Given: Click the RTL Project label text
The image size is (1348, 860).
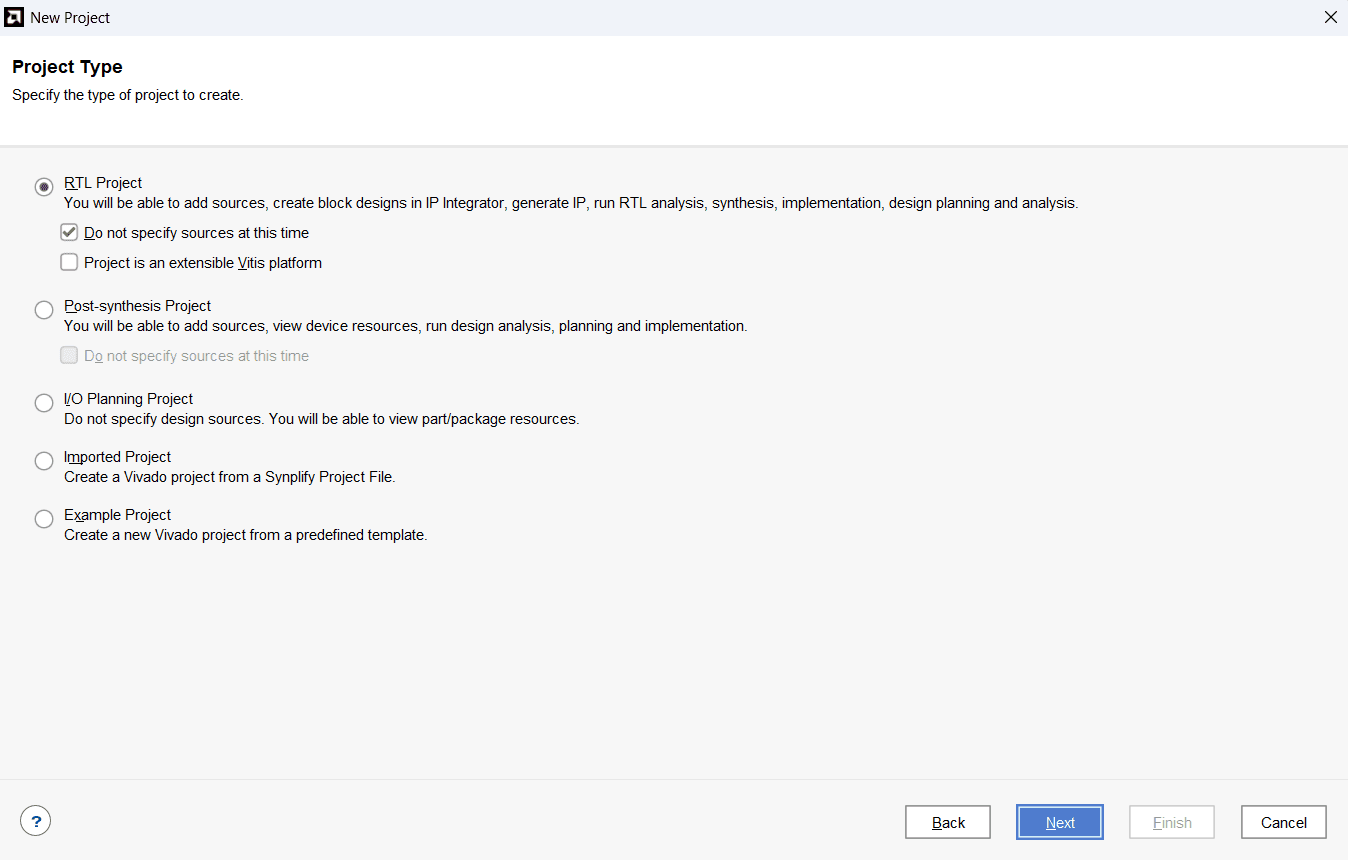Looking at the screenshot, I should 103,183.
